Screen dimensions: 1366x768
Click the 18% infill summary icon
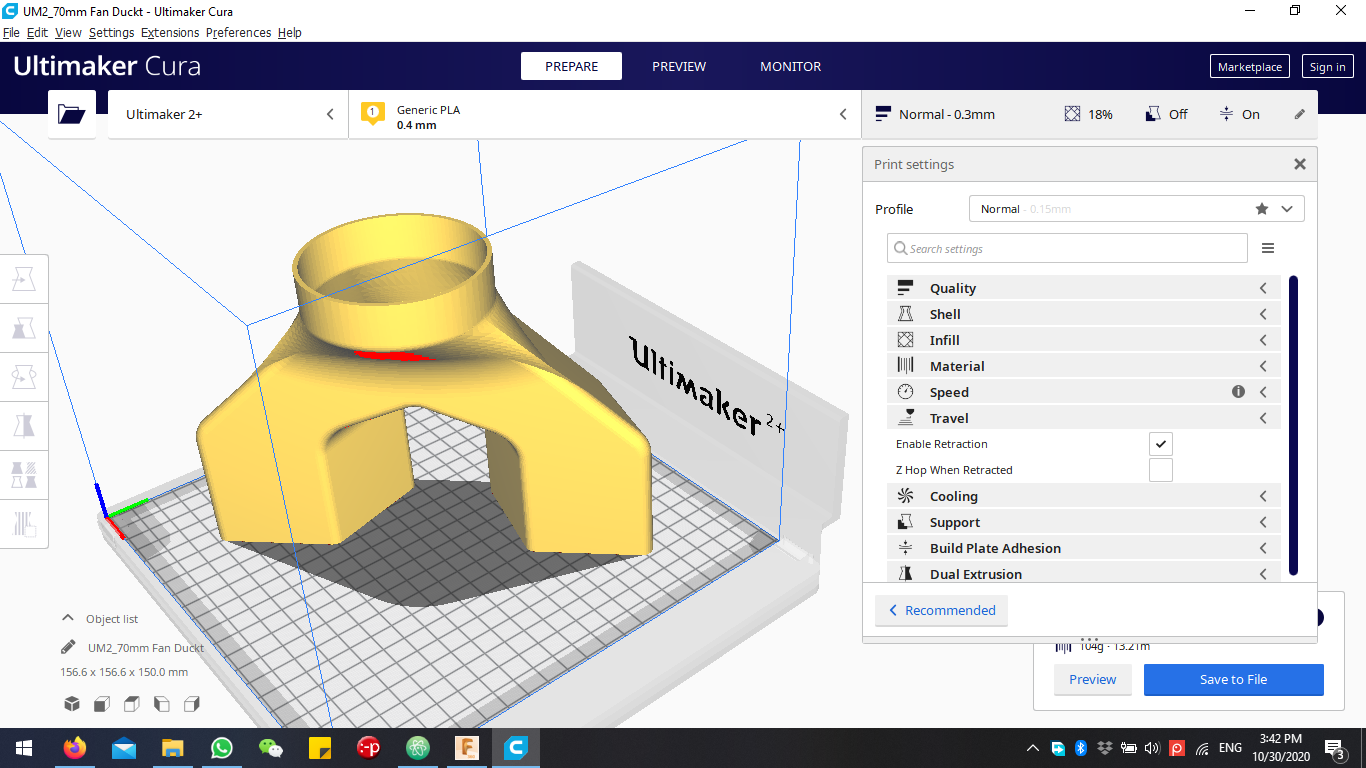tap(1073, 114)
